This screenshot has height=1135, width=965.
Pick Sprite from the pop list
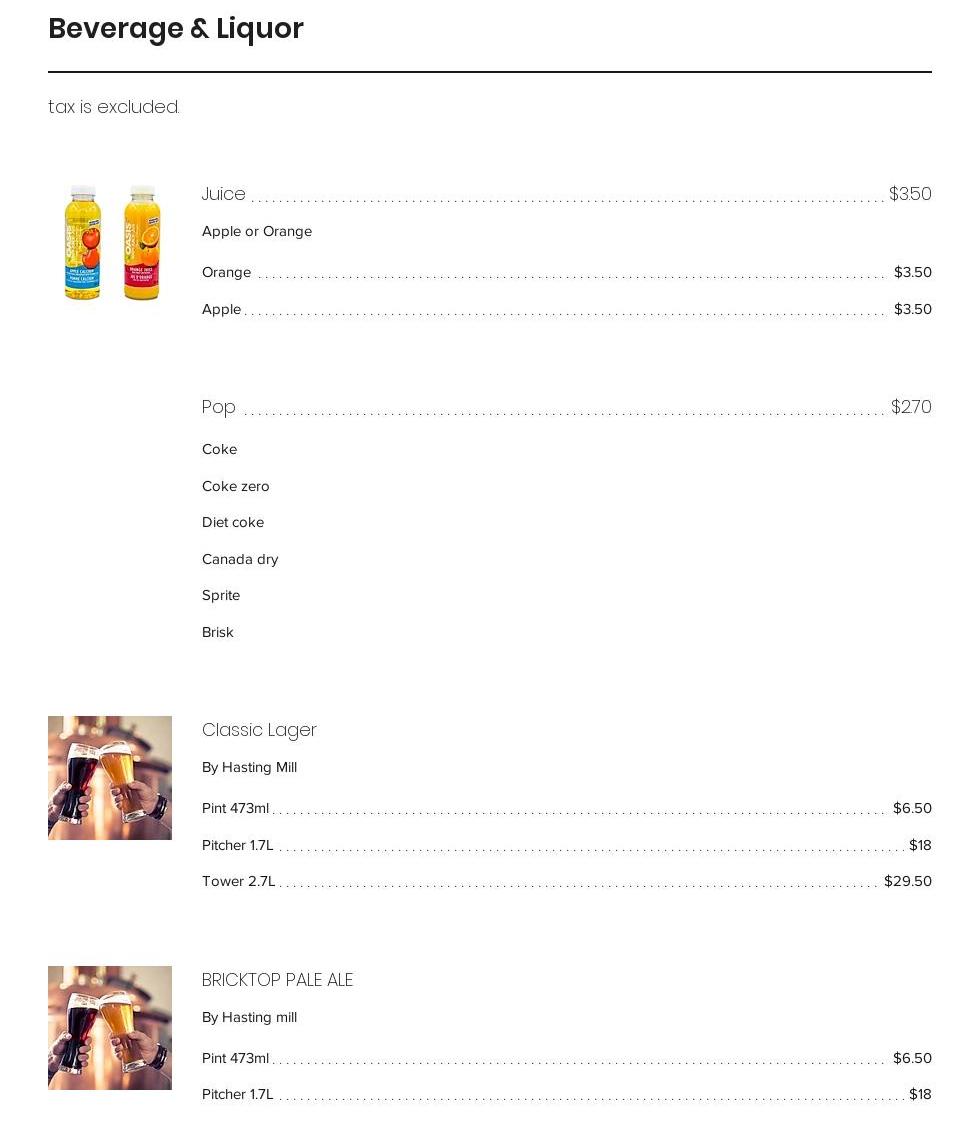221,596
